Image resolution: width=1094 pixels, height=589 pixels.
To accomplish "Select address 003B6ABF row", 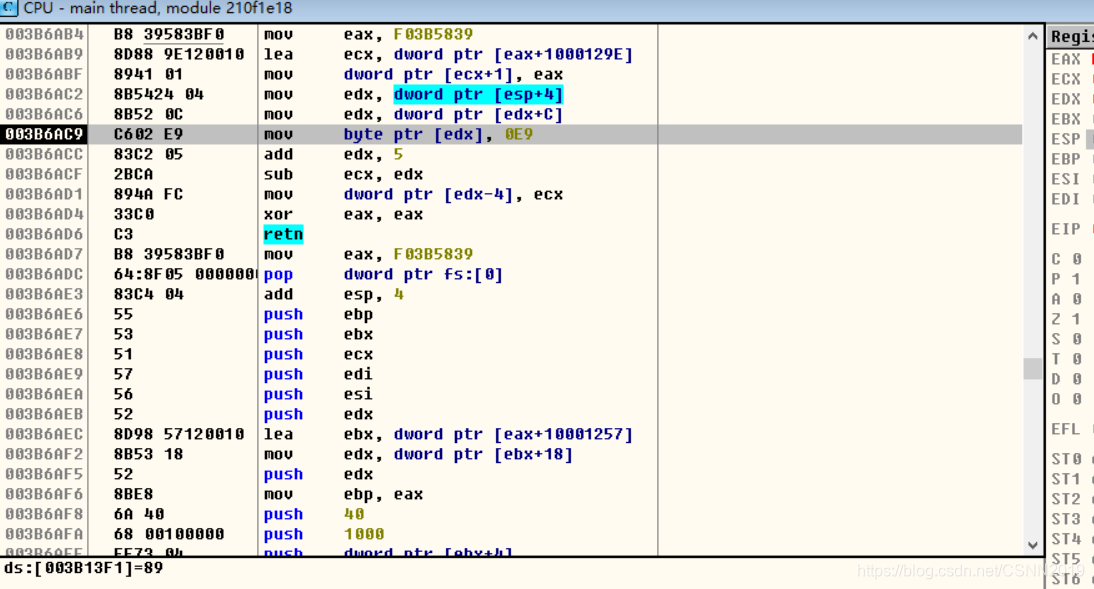I will coord(512,74).
